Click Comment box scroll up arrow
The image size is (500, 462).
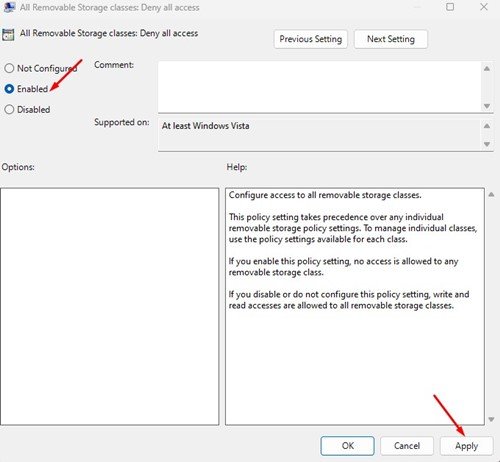click(x=487, y=69)
